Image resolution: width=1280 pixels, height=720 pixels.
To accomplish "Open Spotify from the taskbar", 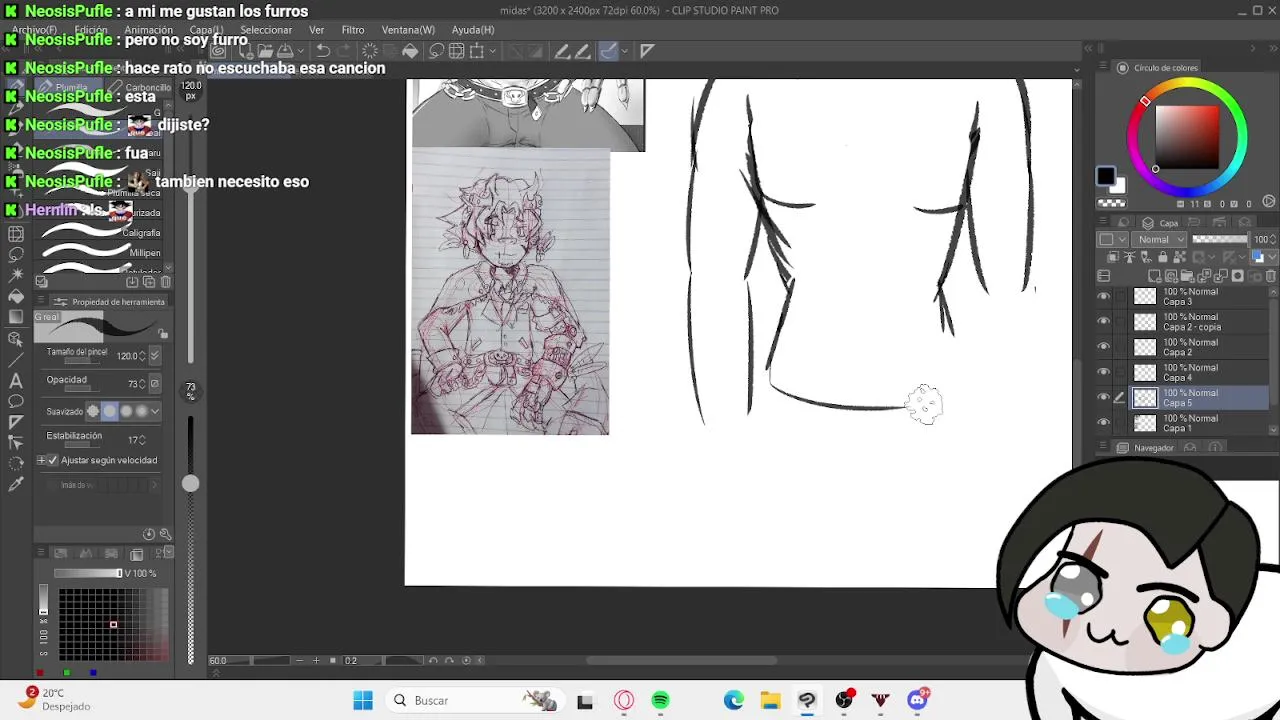I will [x=661, y=700].
